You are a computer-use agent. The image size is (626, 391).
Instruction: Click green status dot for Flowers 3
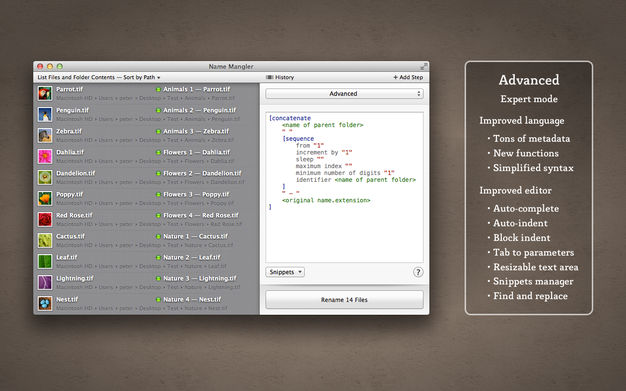point(158,195)
